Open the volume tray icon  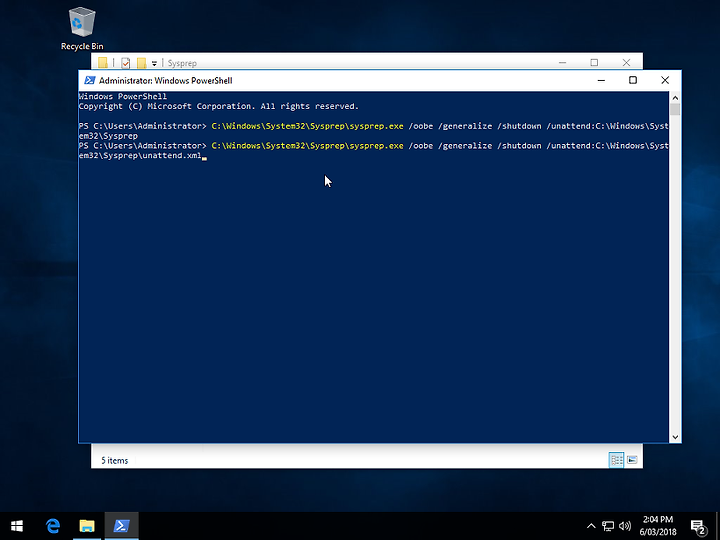[x=624, y=526]
